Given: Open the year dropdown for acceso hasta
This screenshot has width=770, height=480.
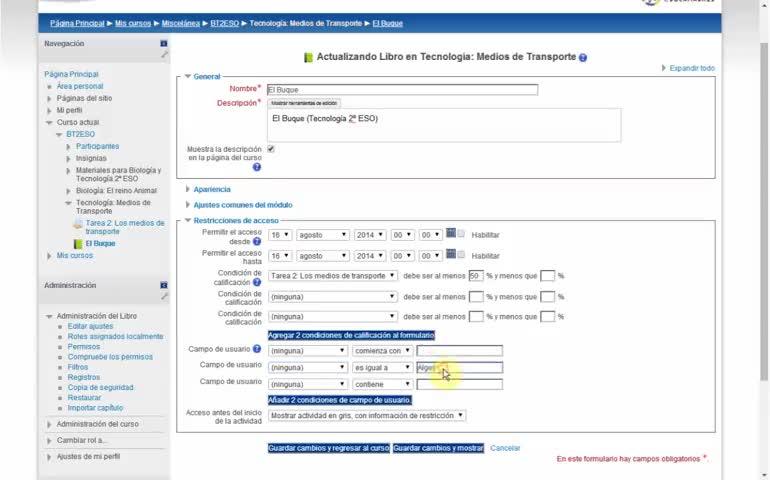Looking at the screenshot, I should 370,256.
